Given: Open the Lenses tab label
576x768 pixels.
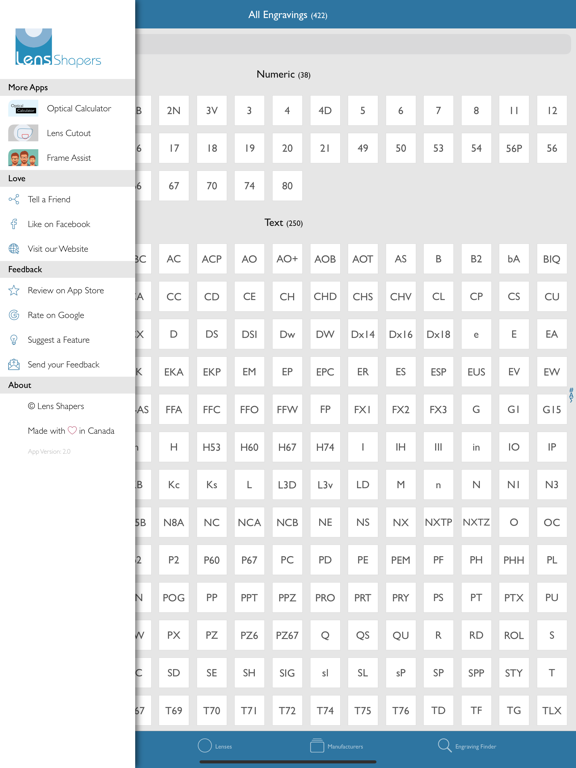Looking at the screenshot, I should (x=223, y=746).
